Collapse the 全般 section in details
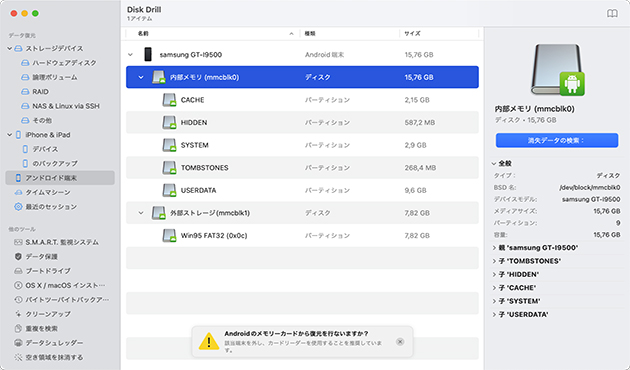630x370 pixels. [x=494, y=164]
